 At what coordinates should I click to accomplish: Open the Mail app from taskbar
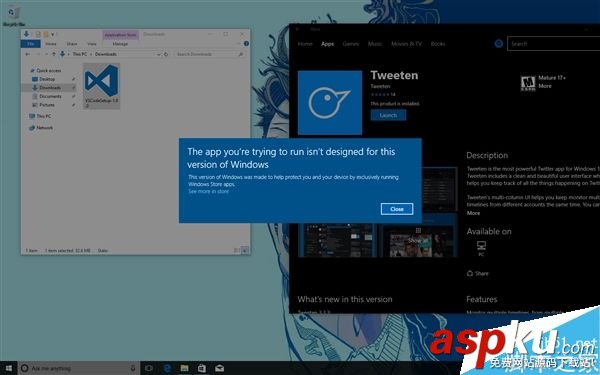(219, 368)
